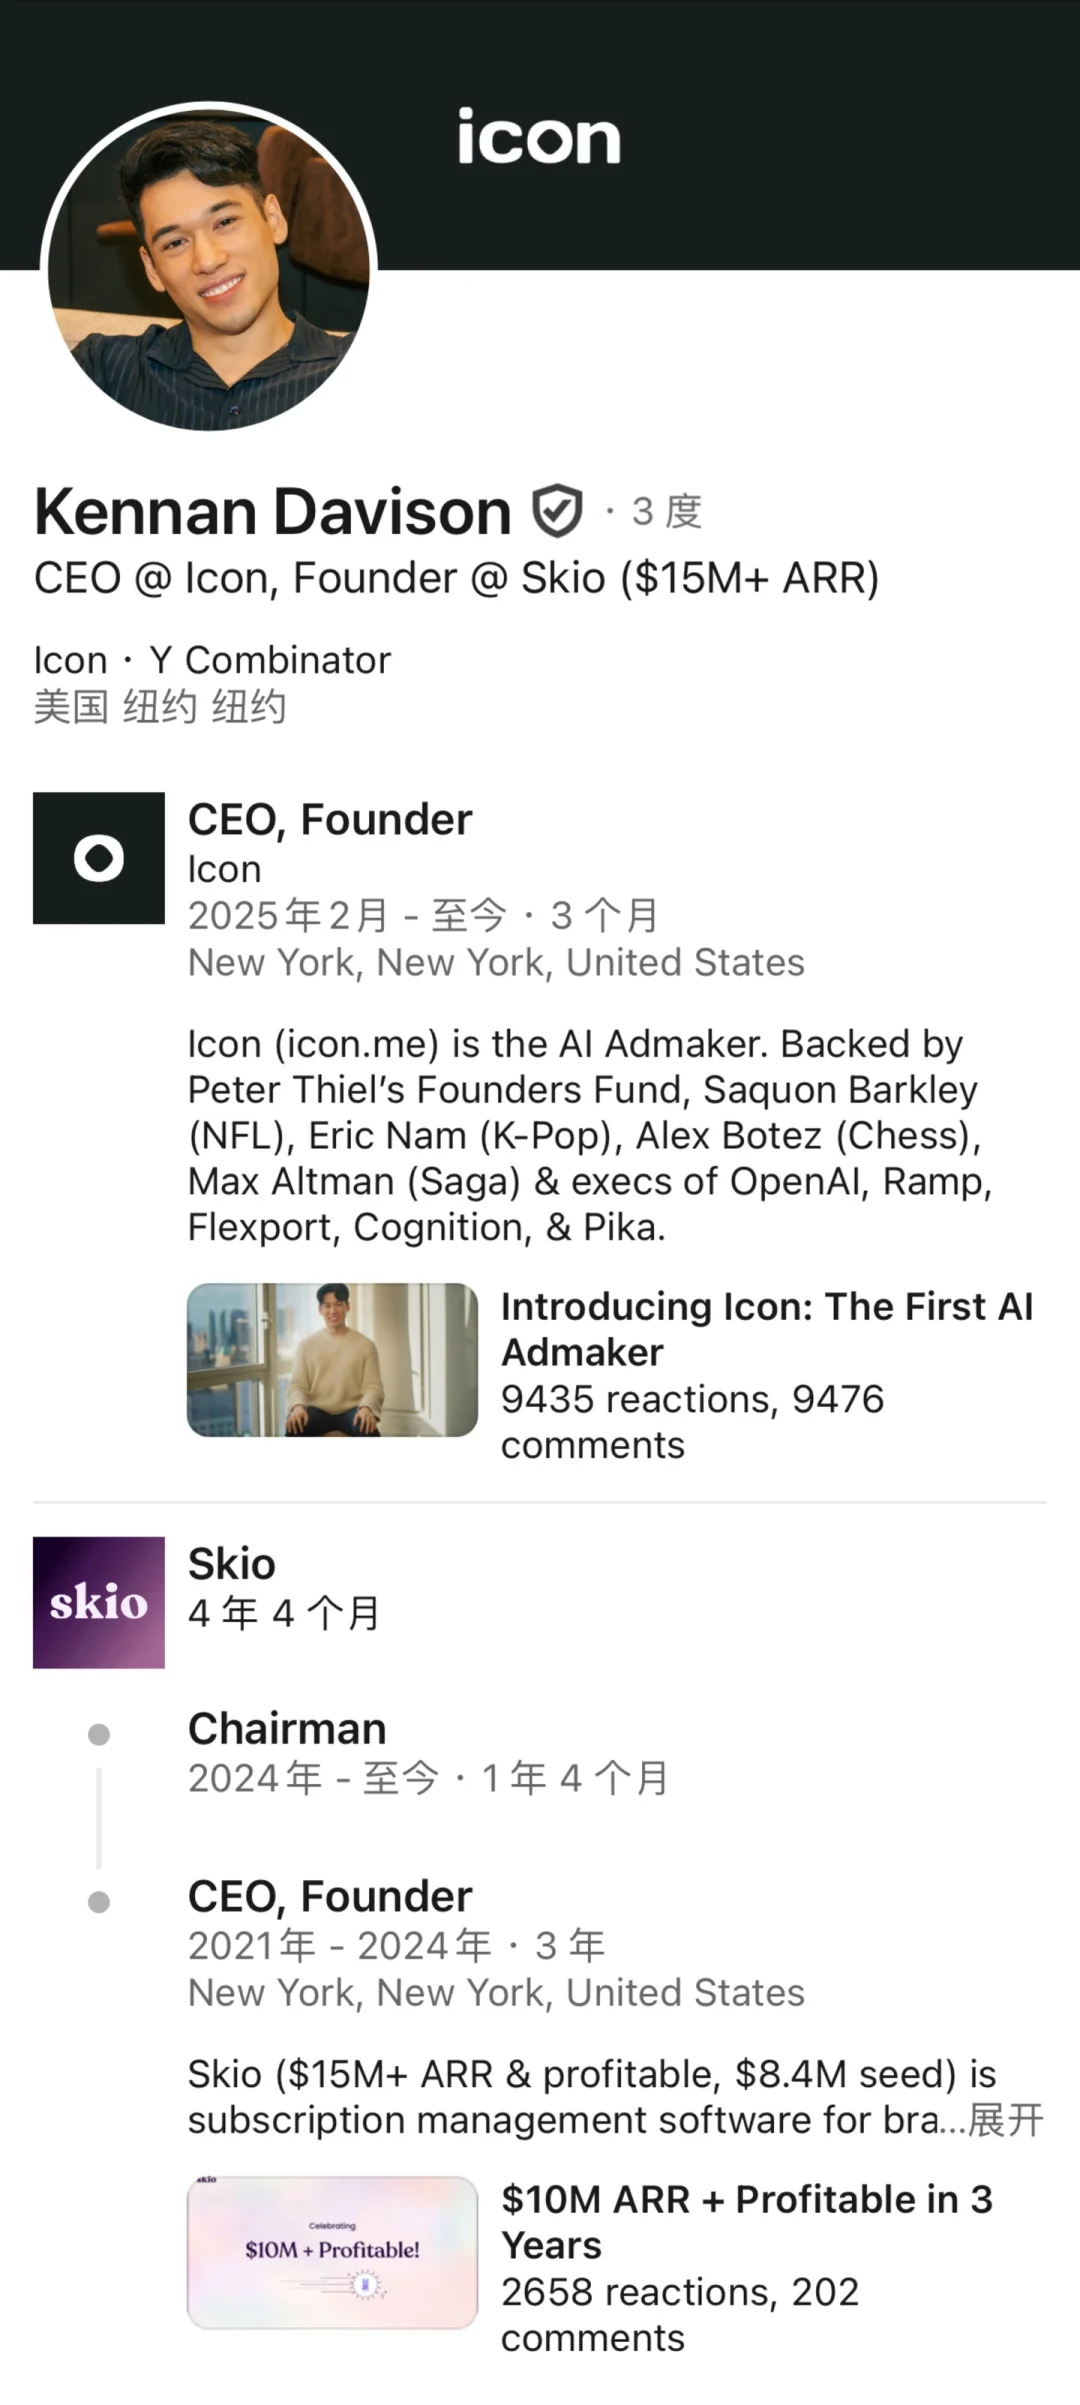Viewport: 1080px width, 2405px height.
Task: Select the Kennan Davison profile name
Action: 273,512
